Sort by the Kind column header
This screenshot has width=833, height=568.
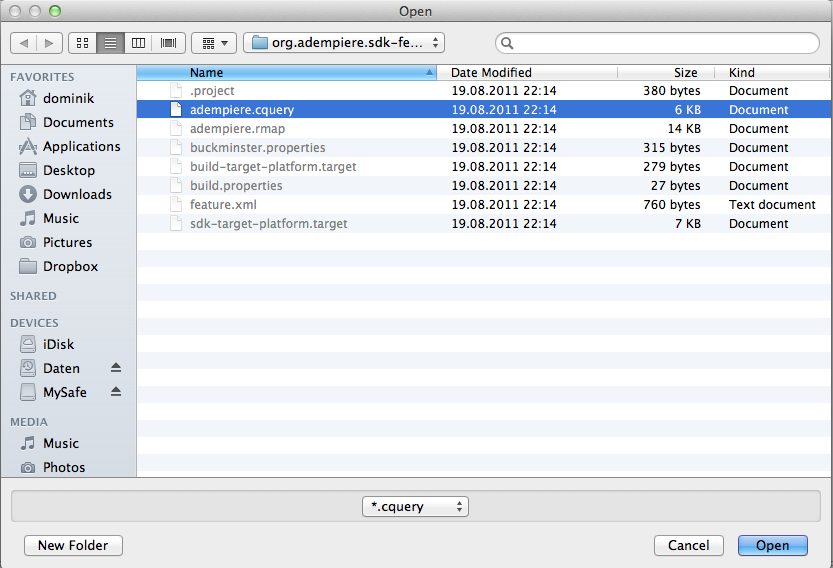click(772, 73)
